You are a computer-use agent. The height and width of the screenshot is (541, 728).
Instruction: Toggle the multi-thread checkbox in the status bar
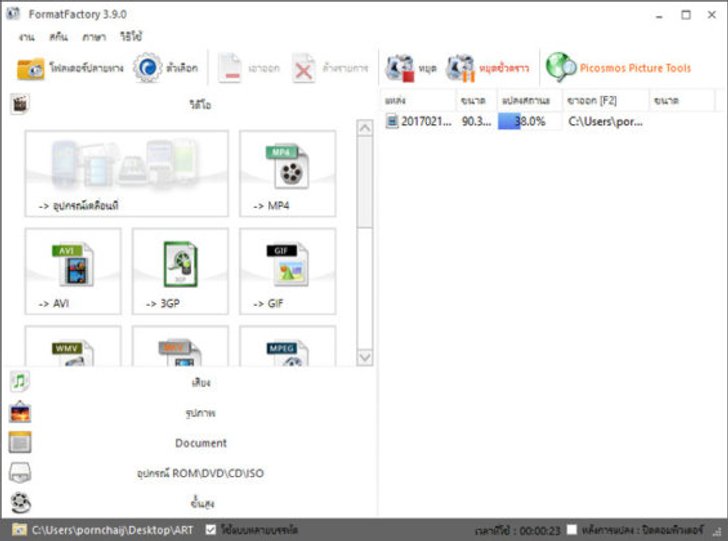[211, 529]
